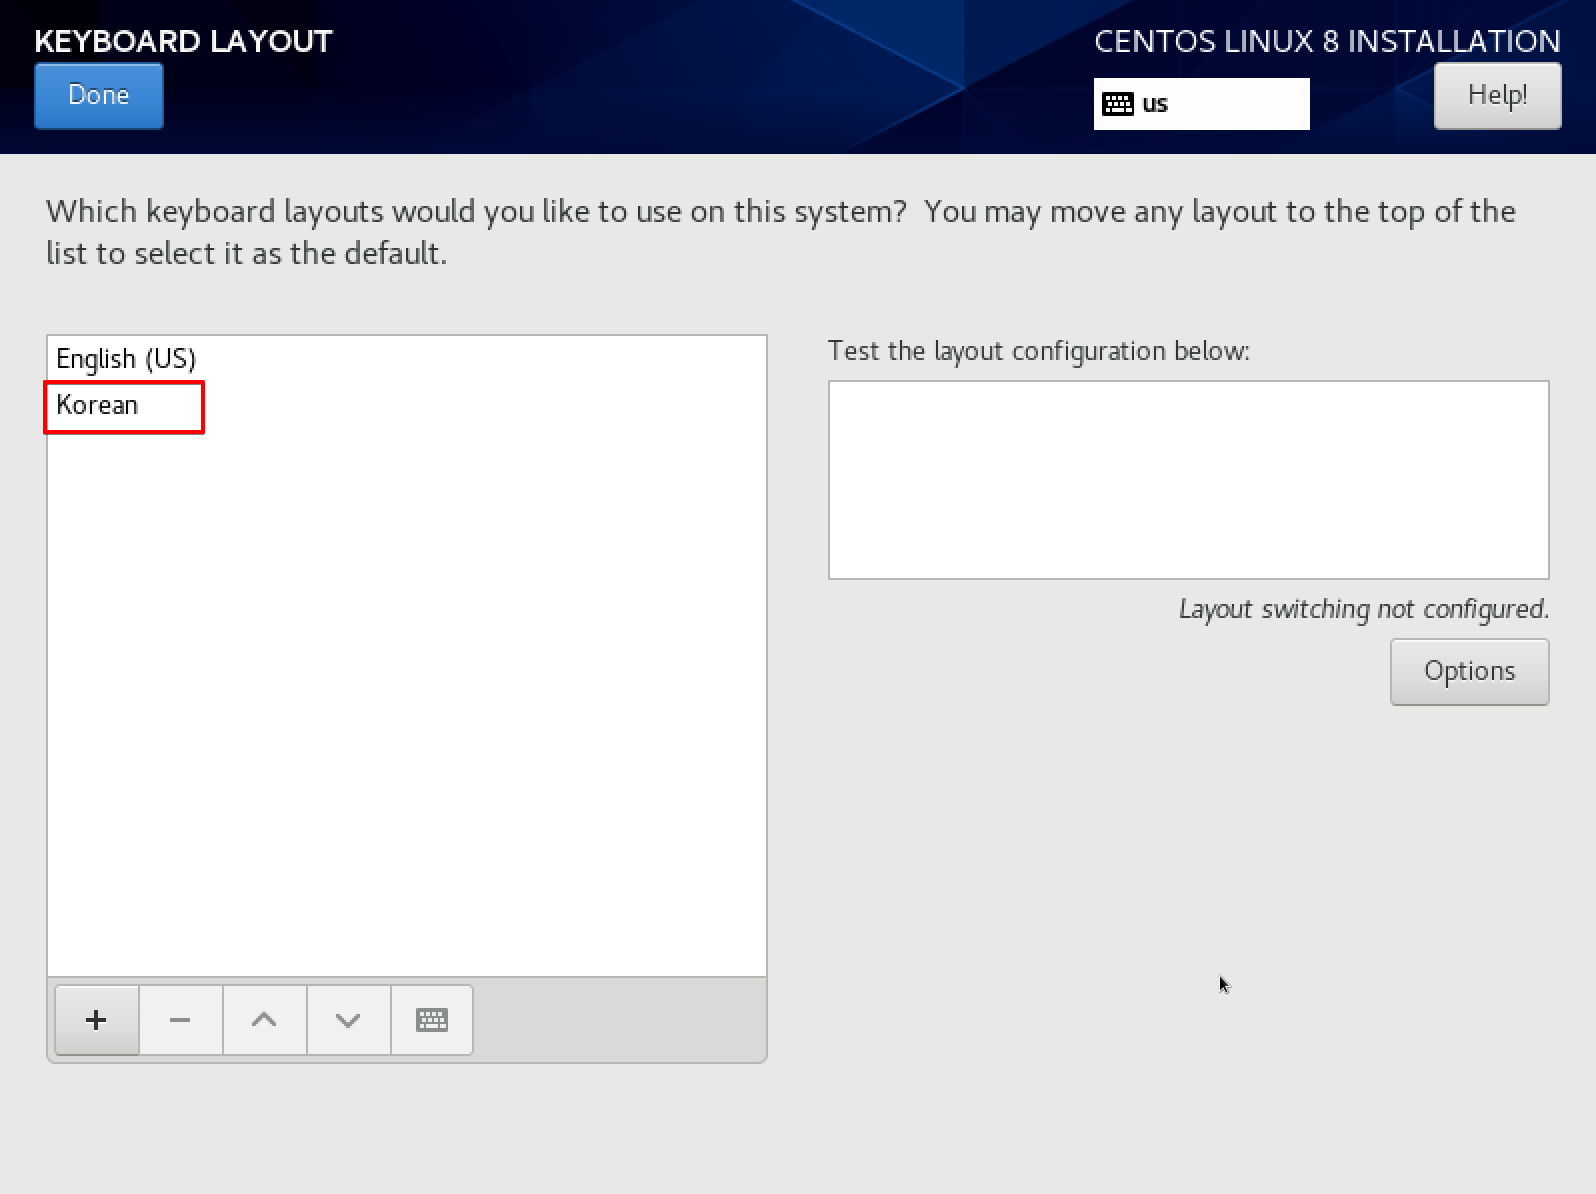Click the Done button

click(x=99, y=96)
